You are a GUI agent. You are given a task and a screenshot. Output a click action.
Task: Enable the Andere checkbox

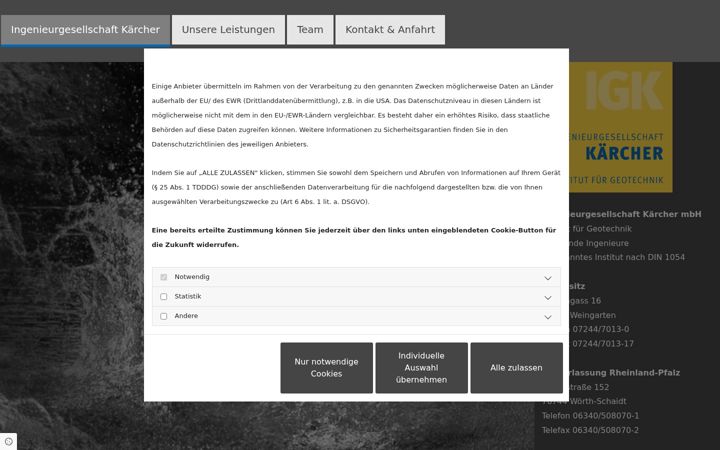(163, 316)
